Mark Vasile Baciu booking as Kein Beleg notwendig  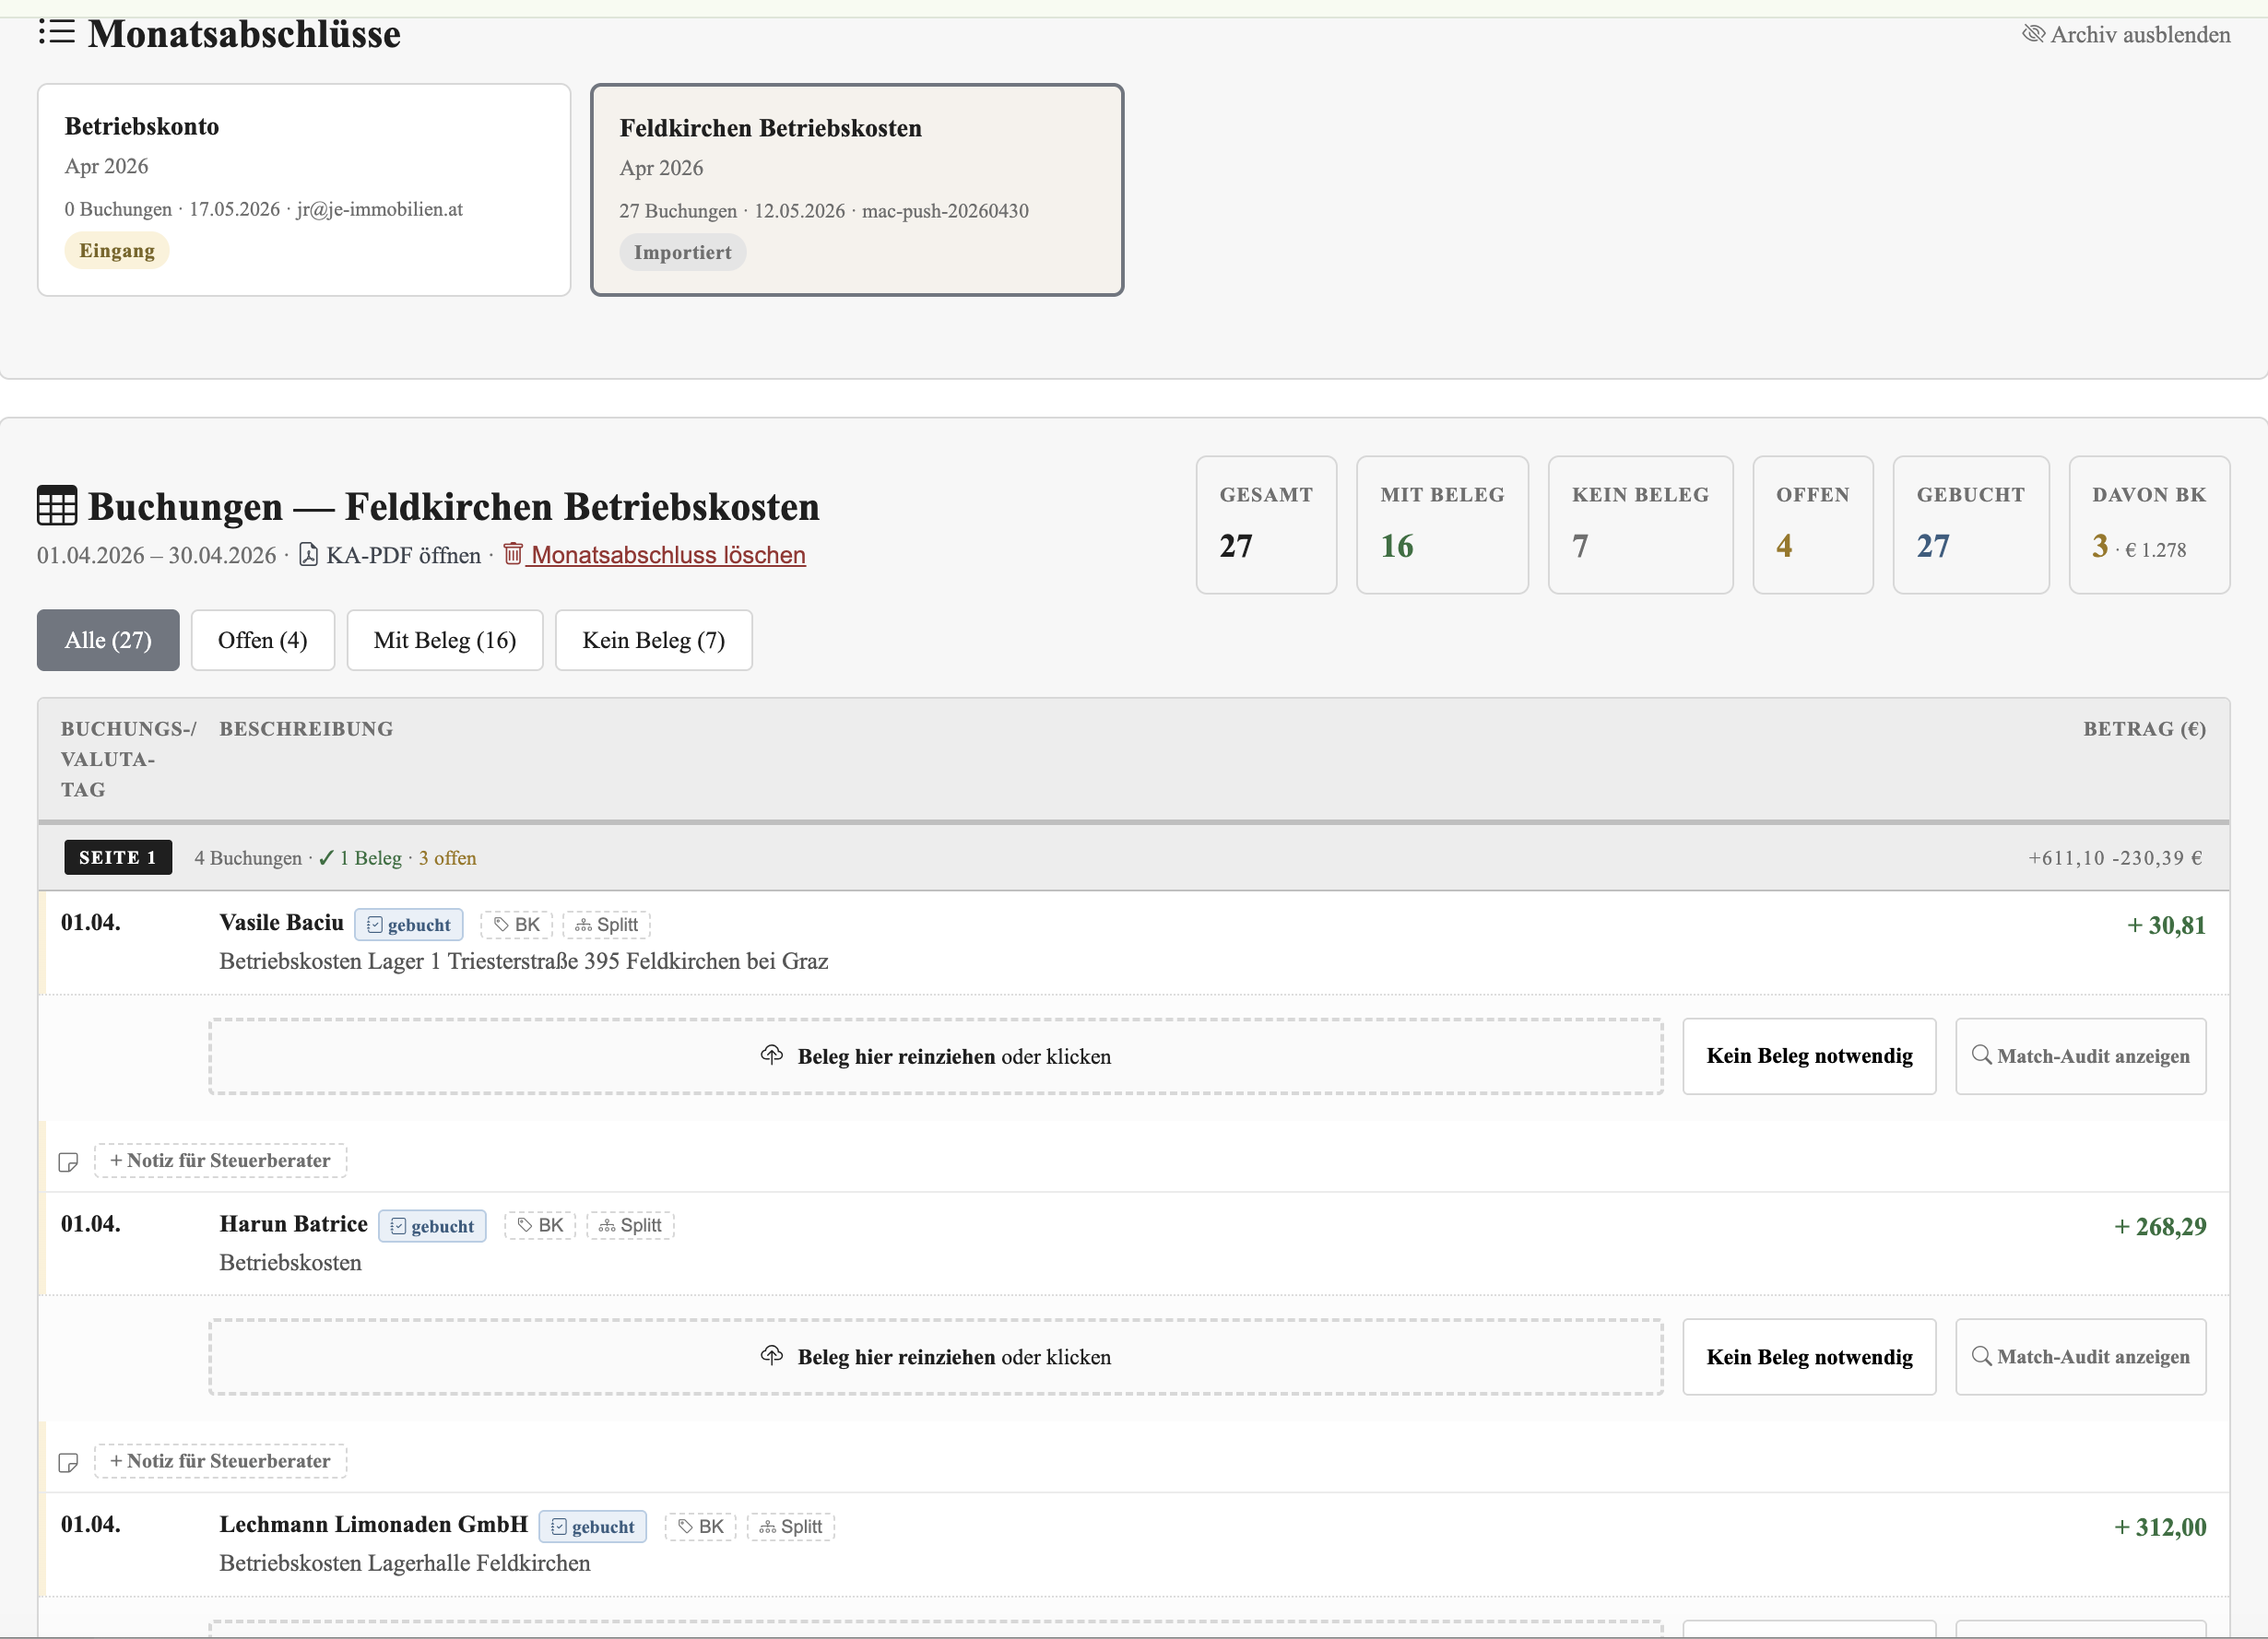pos(1809,1057)
